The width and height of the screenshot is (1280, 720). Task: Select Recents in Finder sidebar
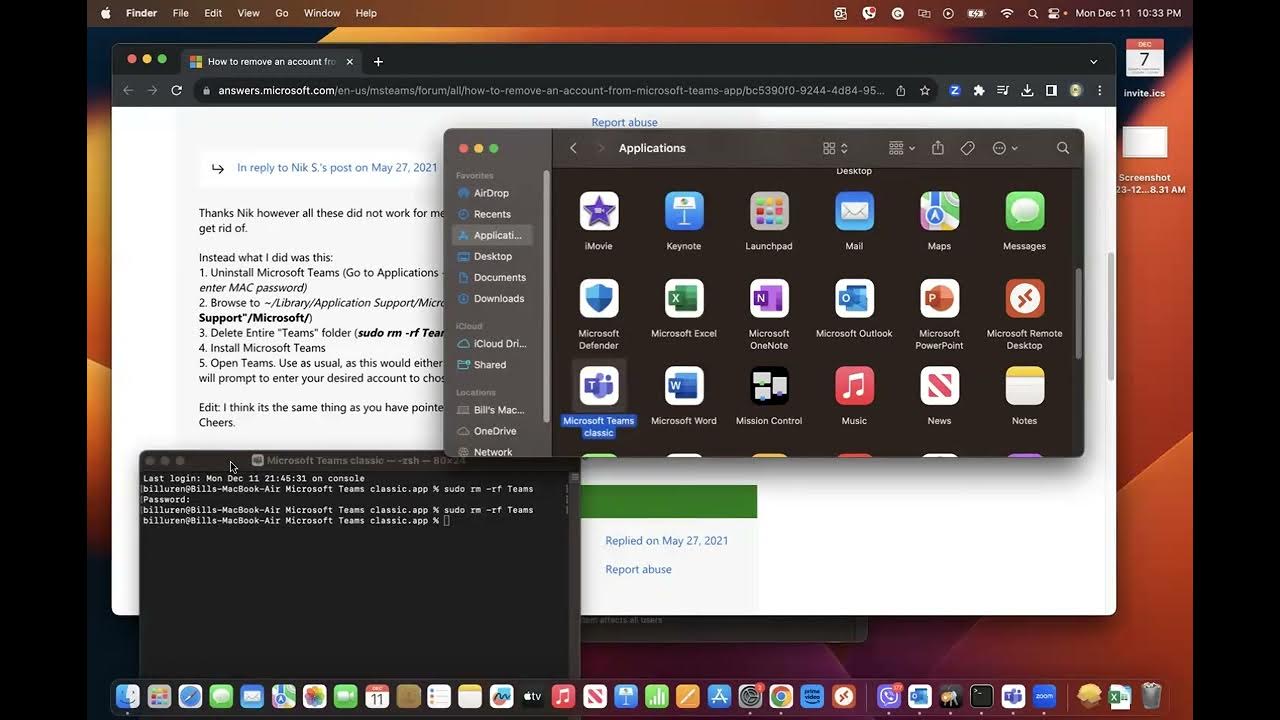point(492,214)
